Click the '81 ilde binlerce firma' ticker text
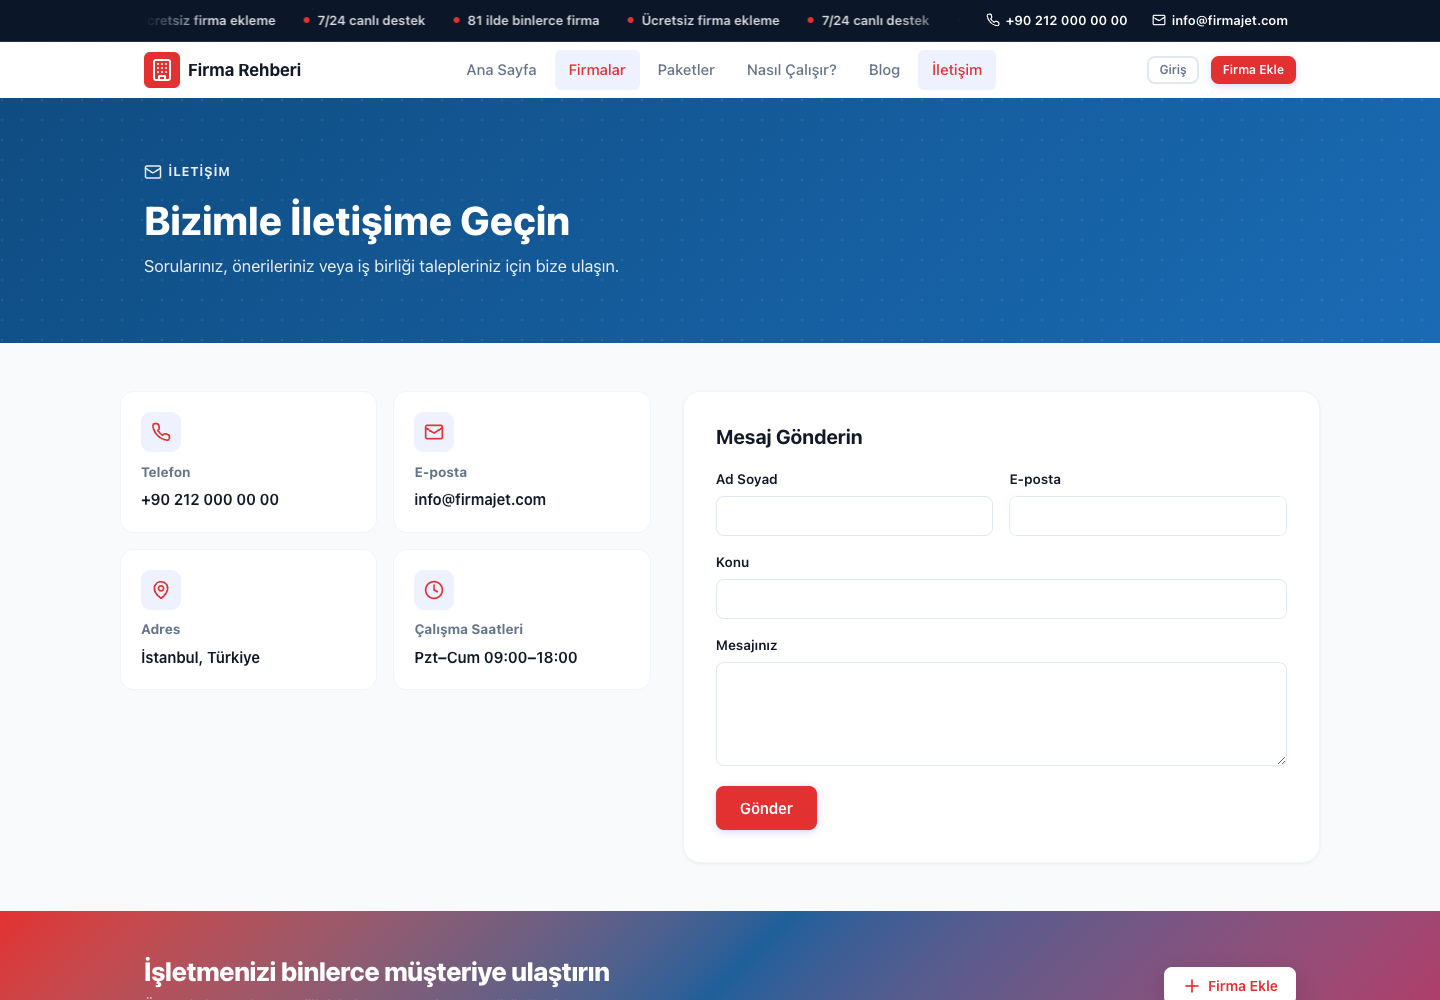Screen dimensions: 1440x1000 (533, 20)
